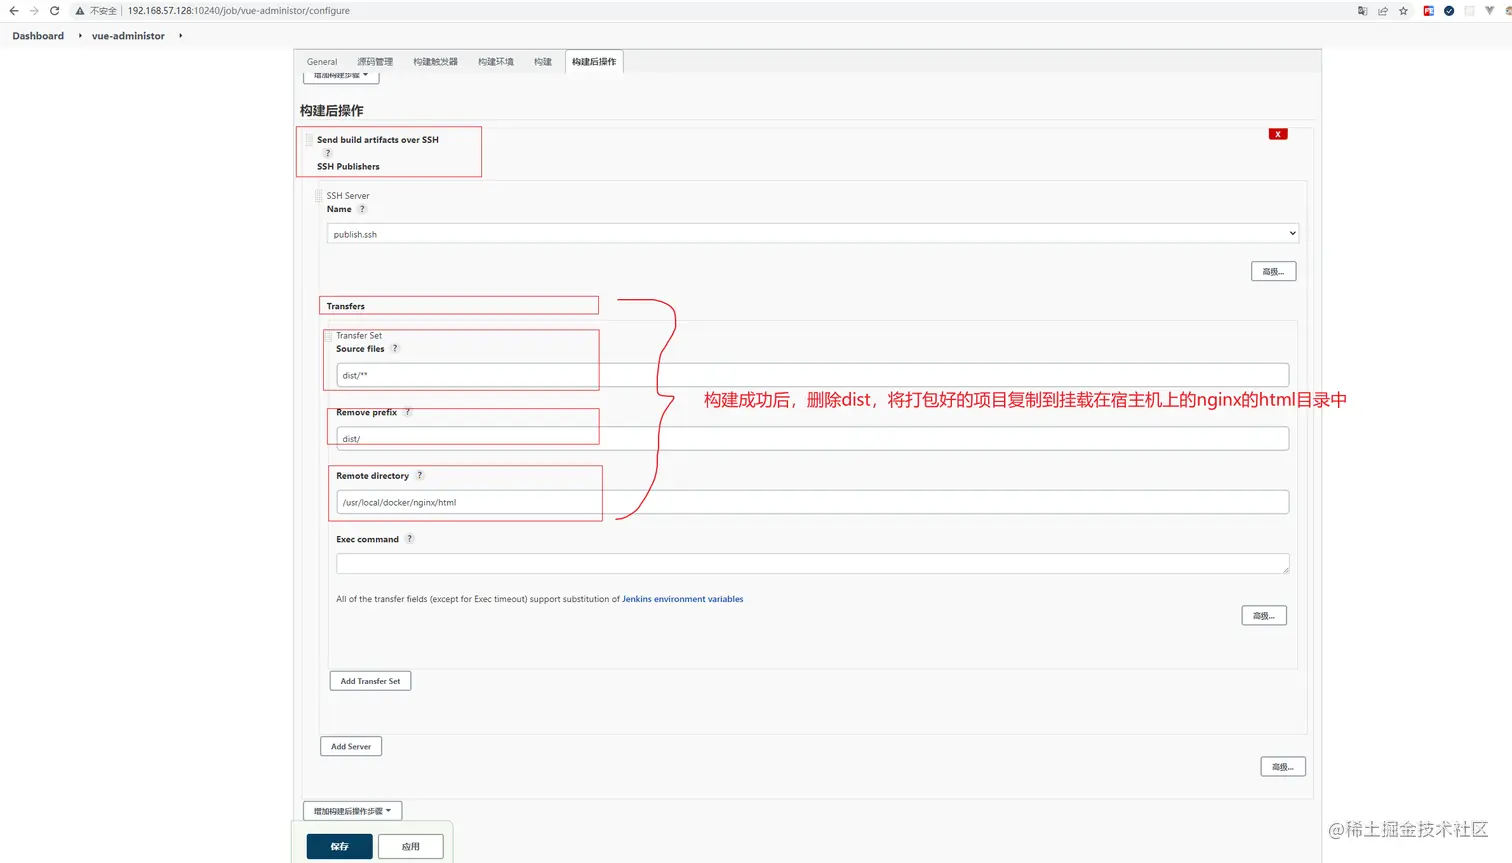This screenshot has width=1512, height=863.
Task: Open the add post-build step dropdown
Action: pos(353,811)
